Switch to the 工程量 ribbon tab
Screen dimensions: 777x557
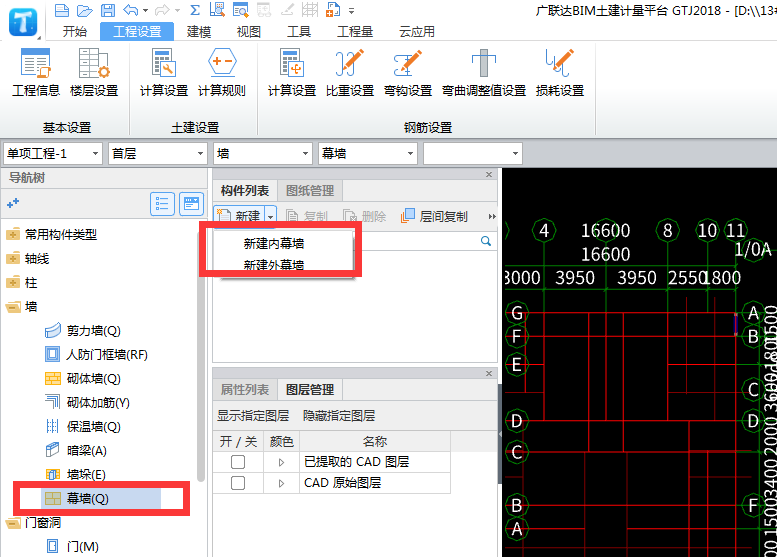(x=355, y=32)
